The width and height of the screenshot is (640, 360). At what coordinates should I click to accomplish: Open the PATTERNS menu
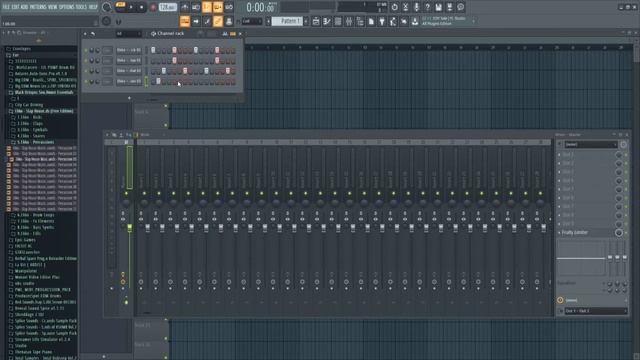point(38,7)
